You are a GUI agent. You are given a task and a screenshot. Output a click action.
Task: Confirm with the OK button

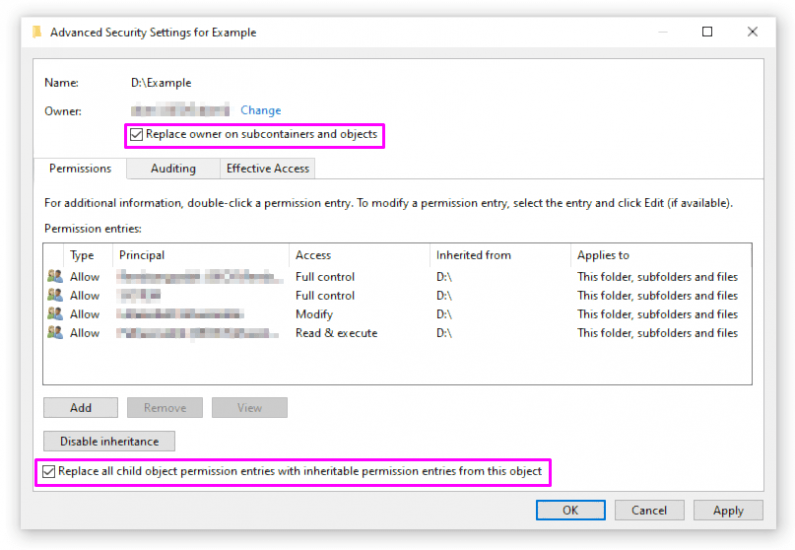click(570, 510)
